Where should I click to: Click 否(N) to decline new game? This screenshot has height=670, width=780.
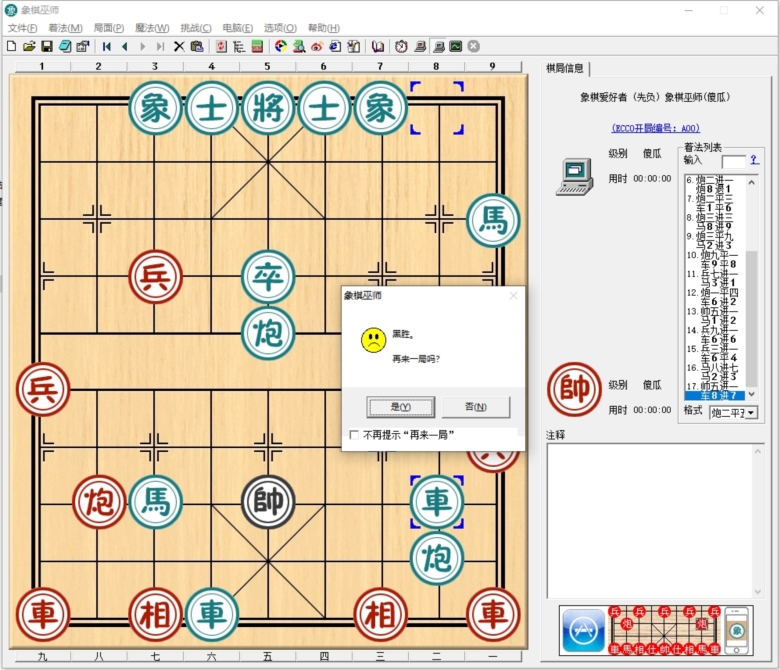point(476,407)
